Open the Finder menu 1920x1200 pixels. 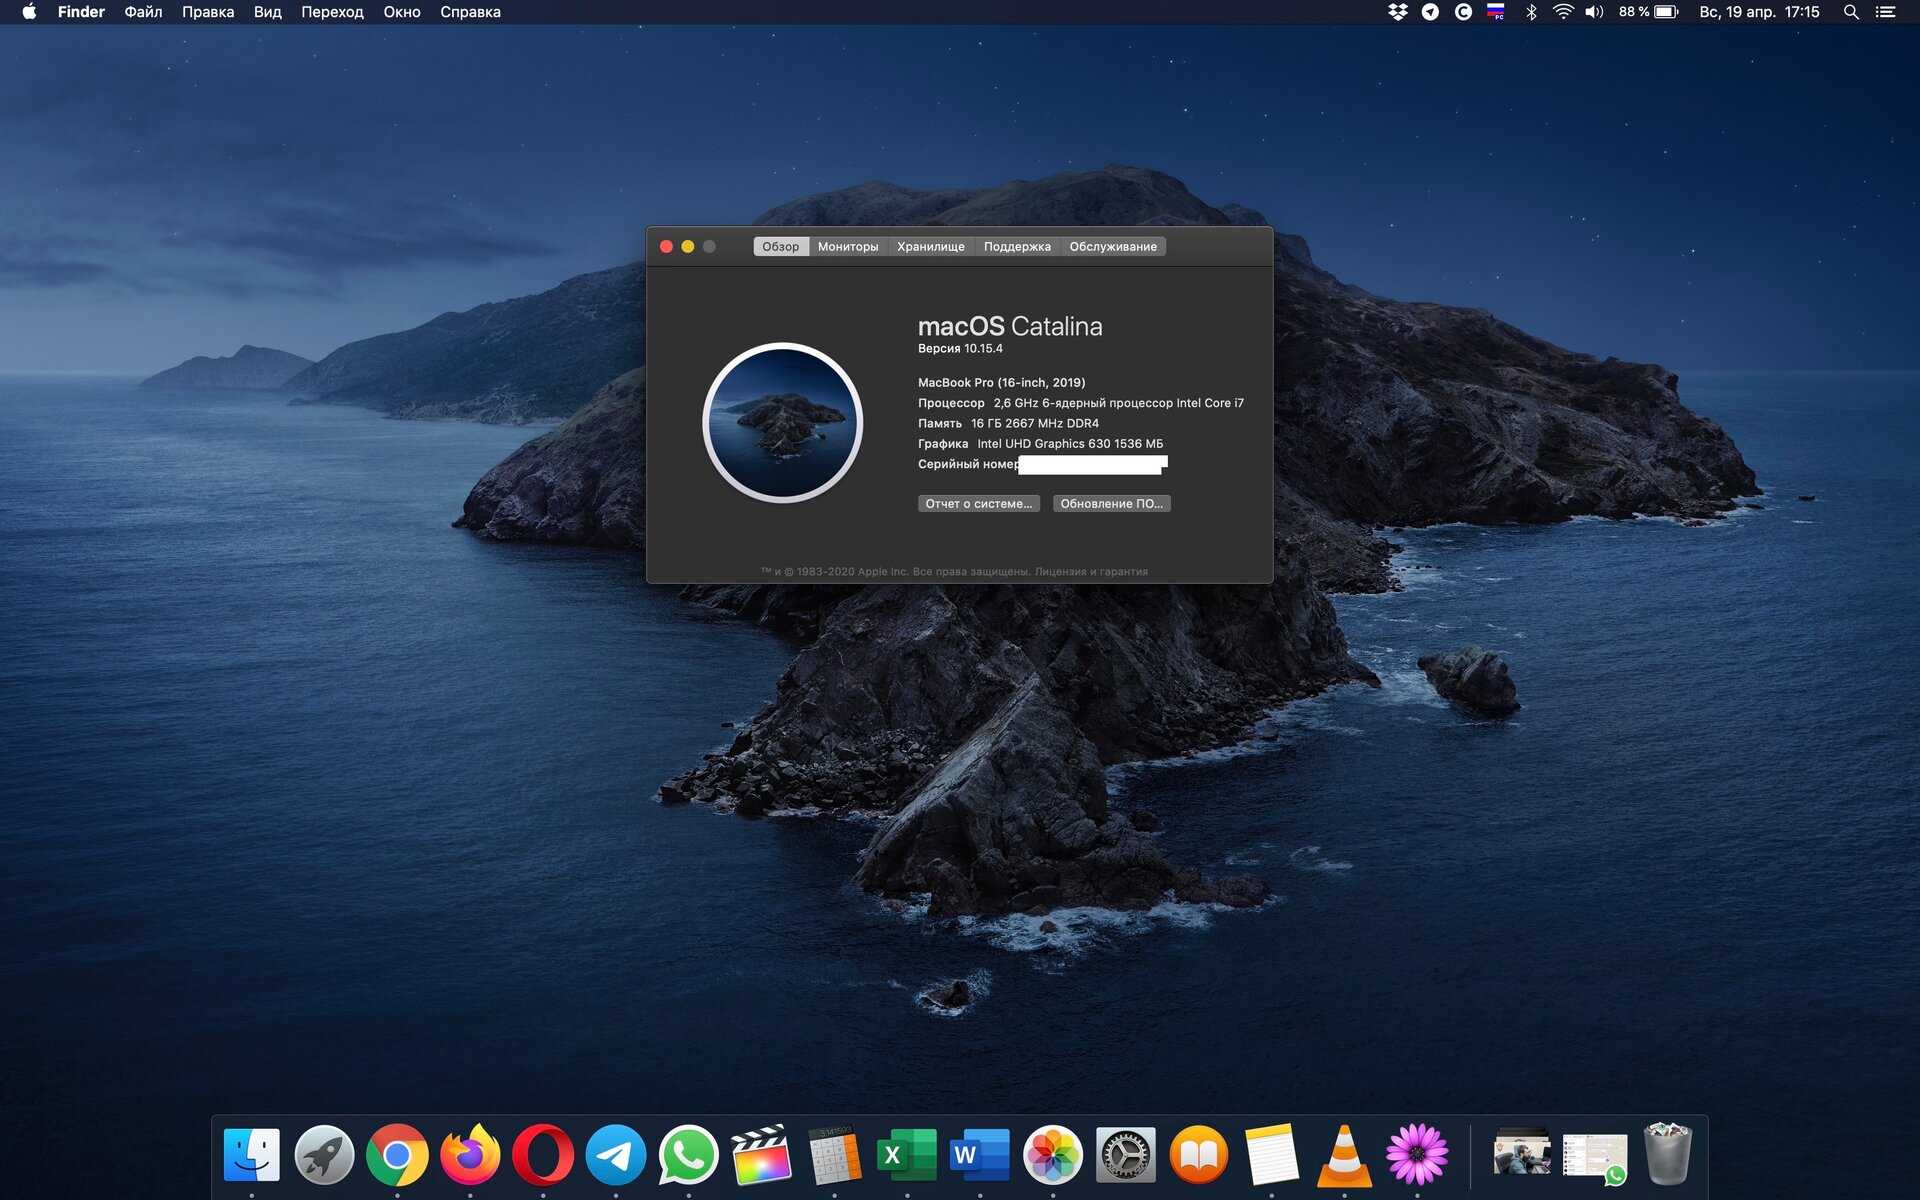pyautogui.click(x=81, y=12)
